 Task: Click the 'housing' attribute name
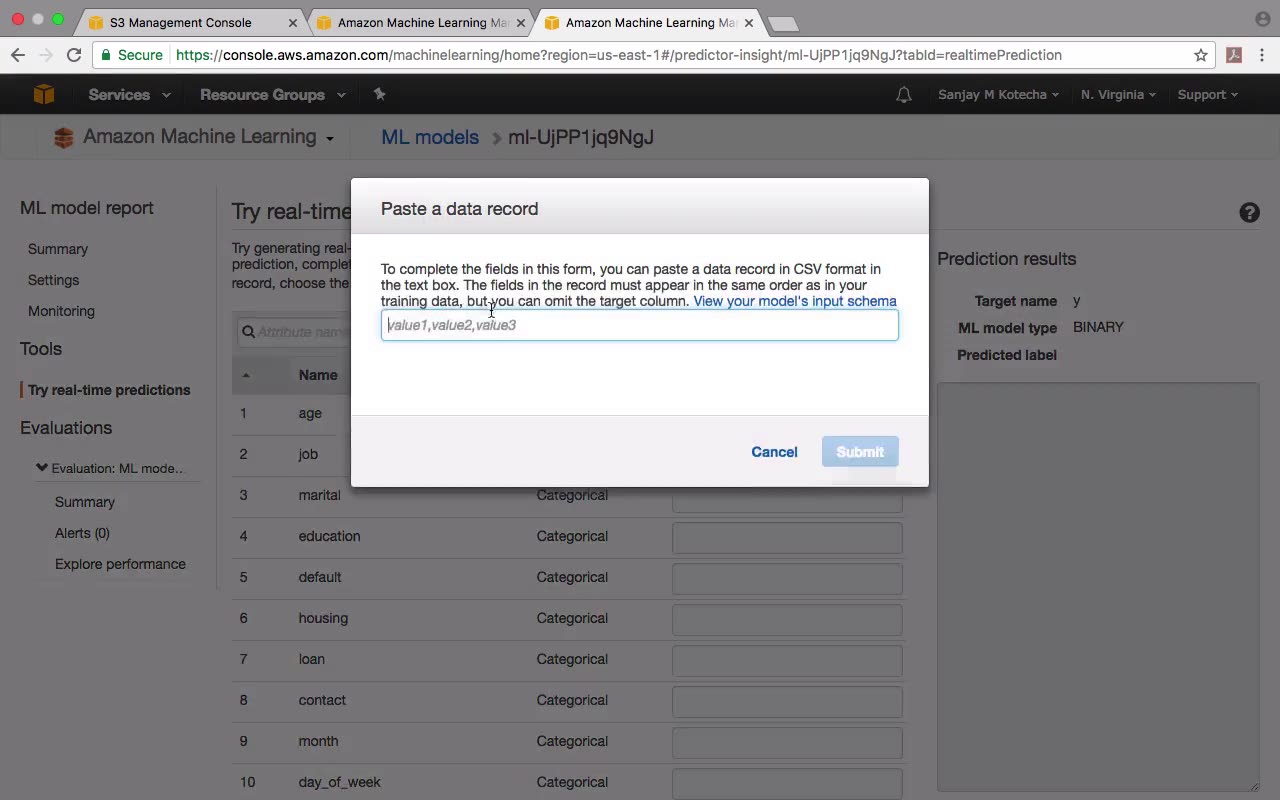[x=323, y=618]
